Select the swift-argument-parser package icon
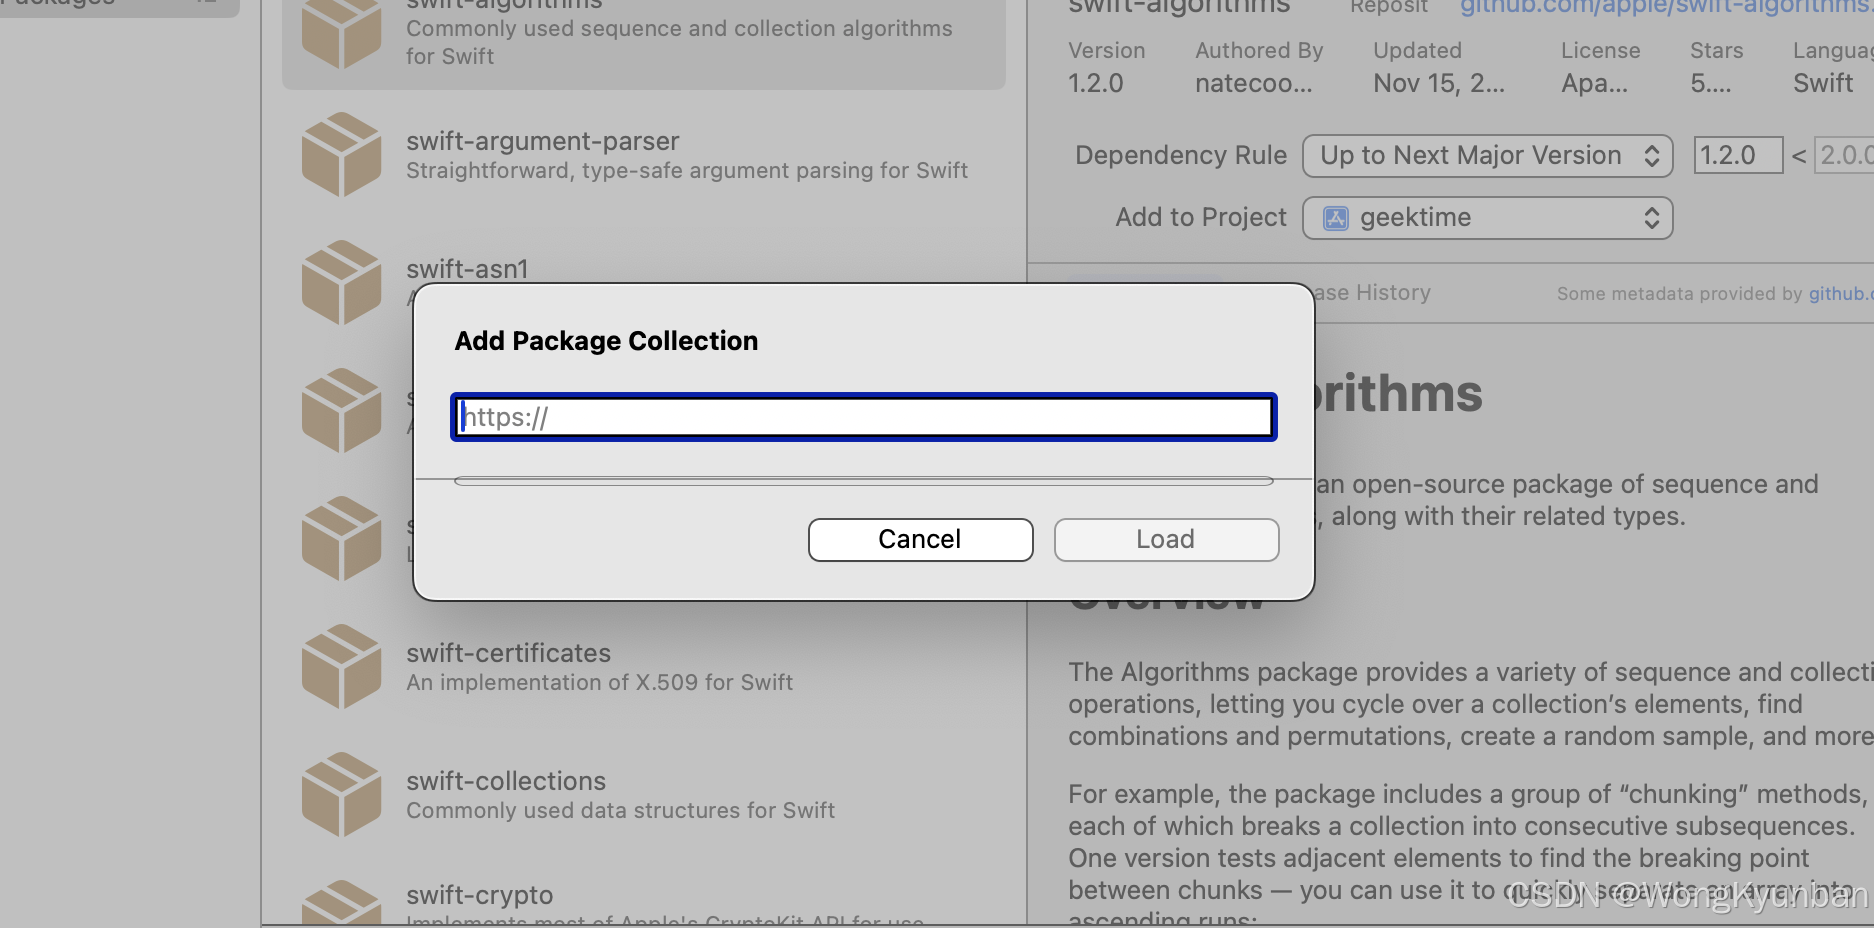The width and height of the screenshot is (1874, 928). [342, 155]
